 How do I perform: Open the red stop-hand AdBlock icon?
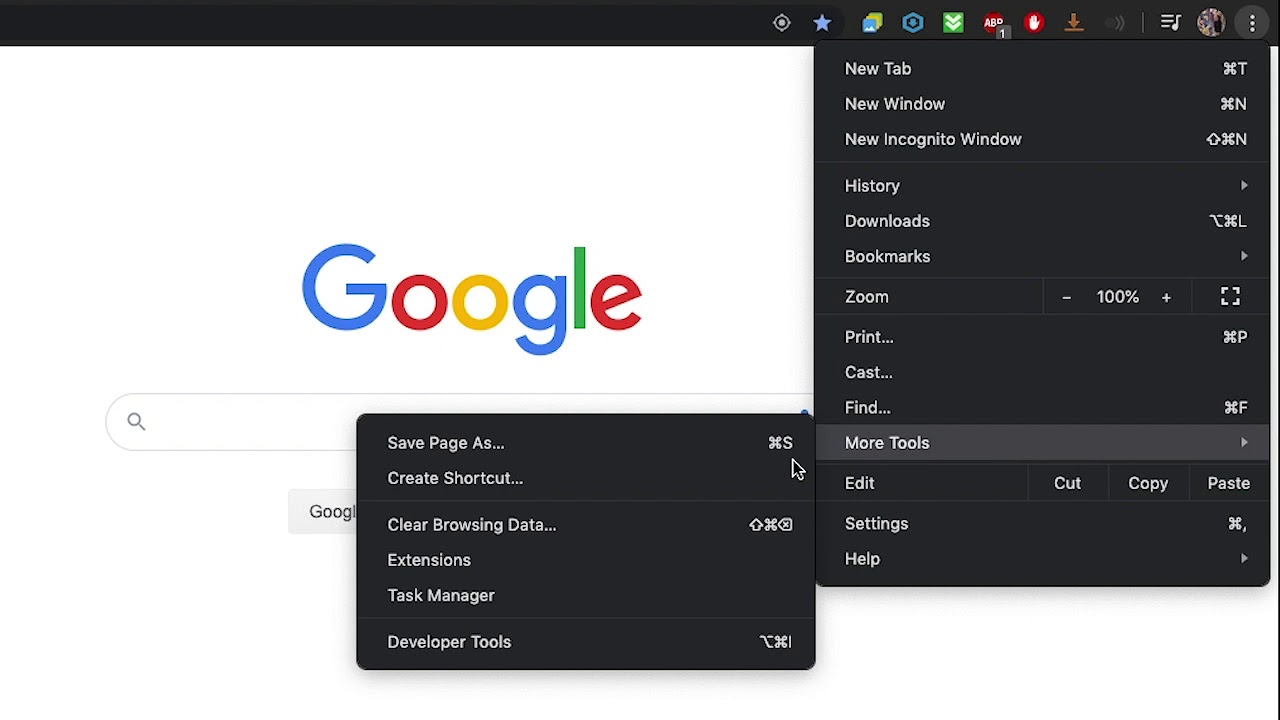tap(1034, 23)
